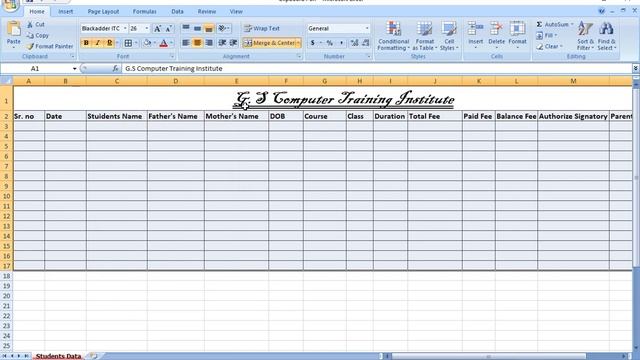
Task: Select Top Align for cell
Action: pos(186,29)
